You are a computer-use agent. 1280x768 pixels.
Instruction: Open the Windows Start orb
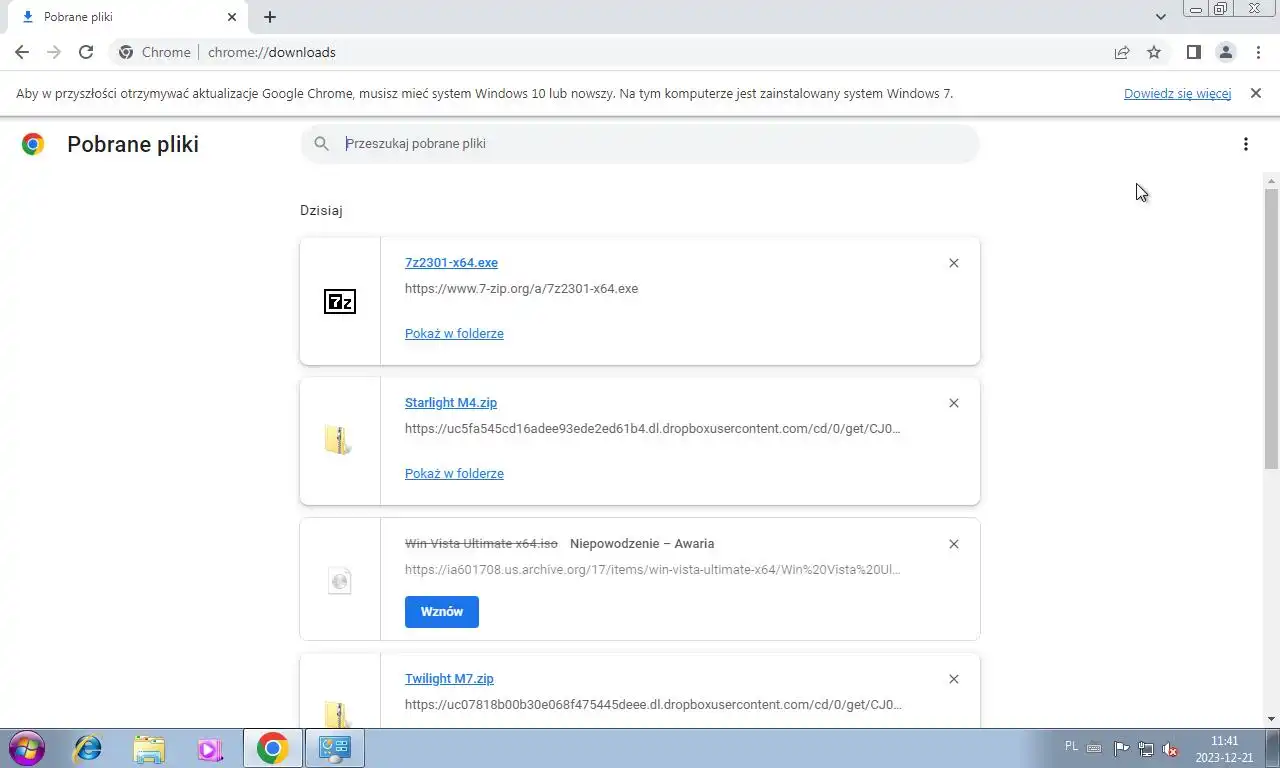[x=26, y=748]
